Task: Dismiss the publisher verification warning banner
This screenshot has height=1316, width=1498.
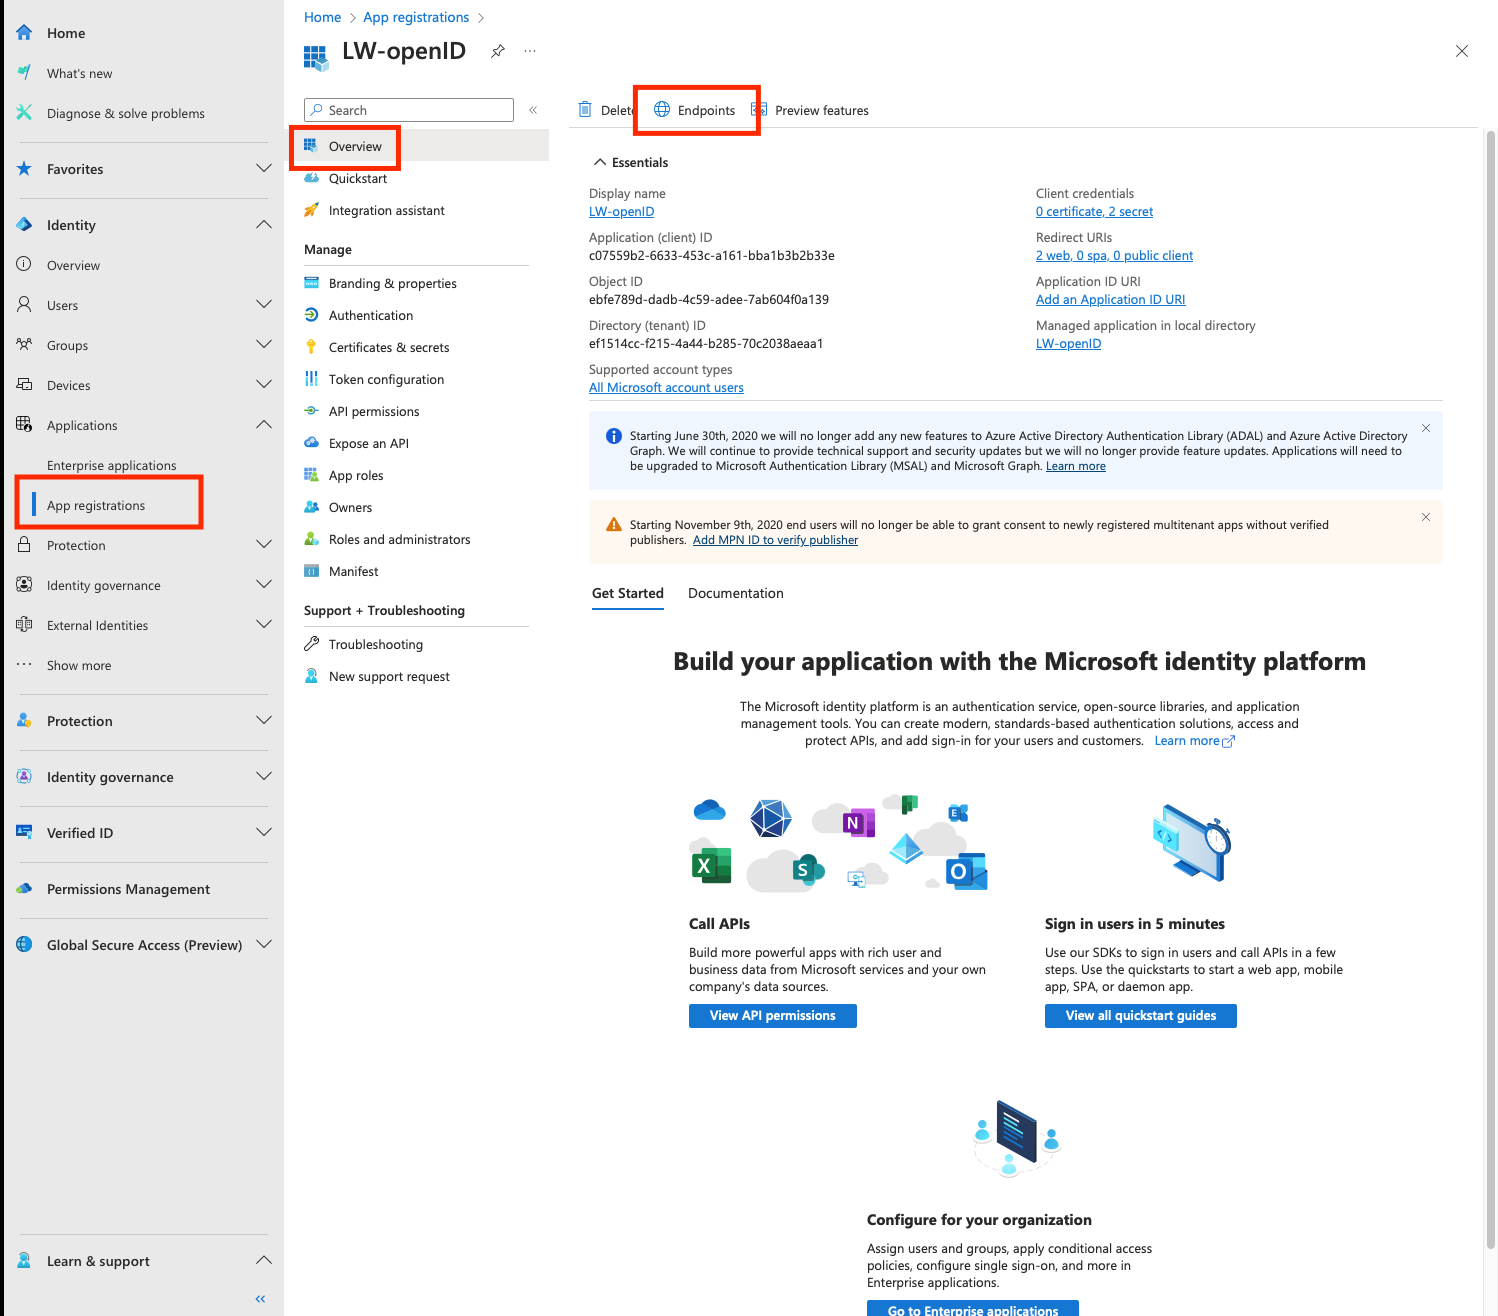Action: [x=1426, y=517]
